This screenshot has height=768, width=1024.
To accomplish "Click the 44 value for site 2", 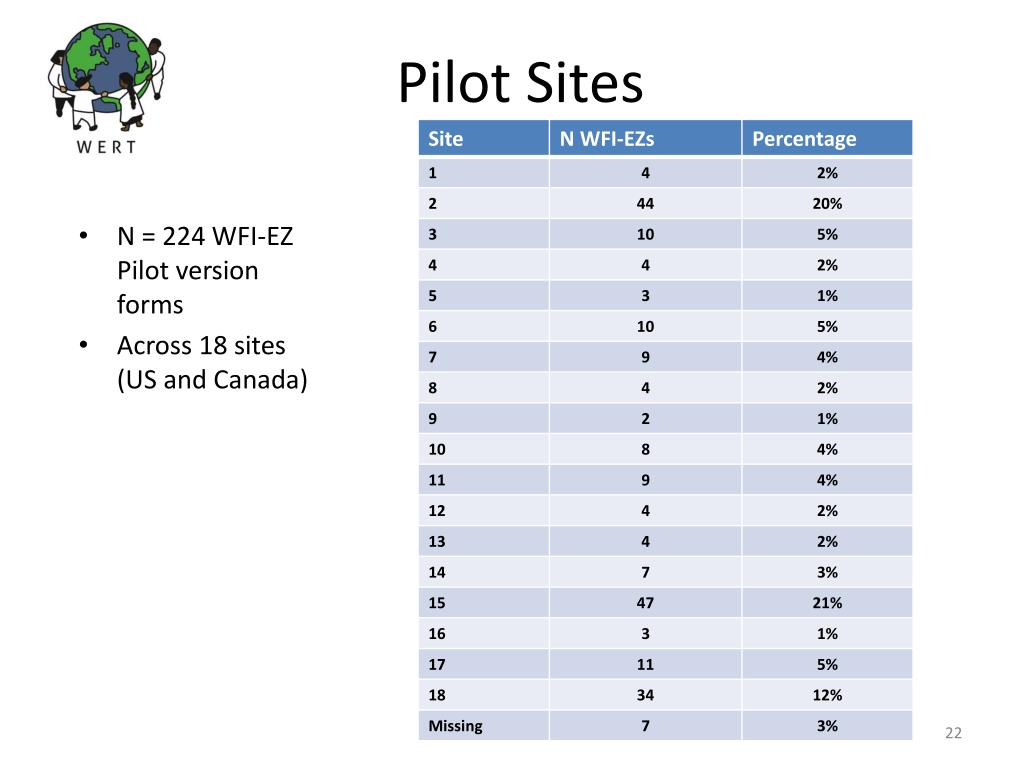I will point(645,204).
